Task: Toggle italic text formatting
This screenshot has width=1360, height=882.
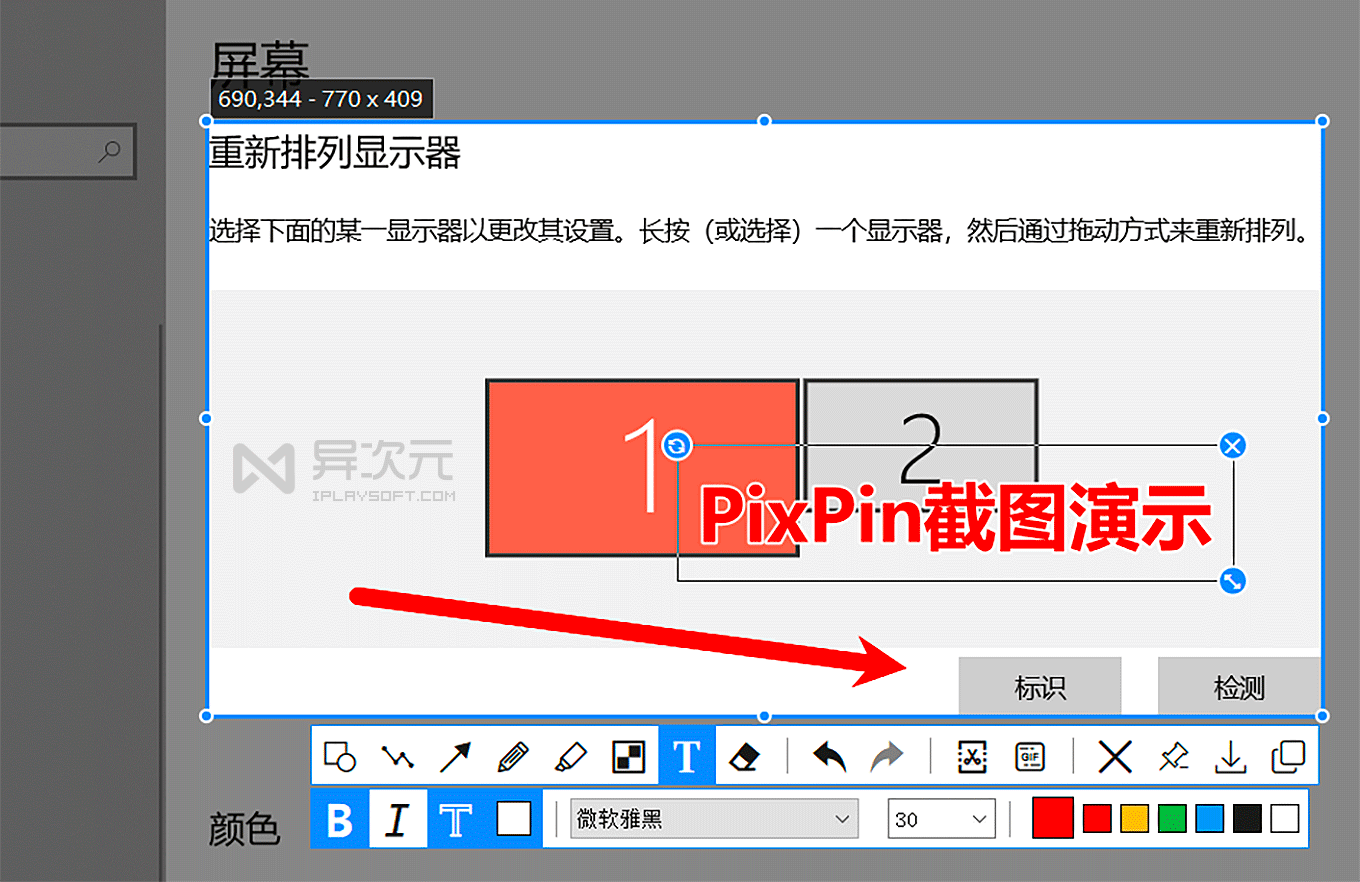Action: [x=398, y=818]
